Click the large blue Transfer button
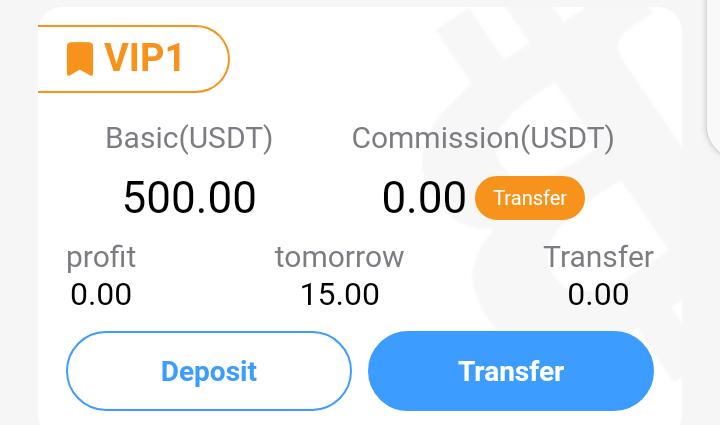The width and height of the screenshot is (720, 425). tap(511, 371)
